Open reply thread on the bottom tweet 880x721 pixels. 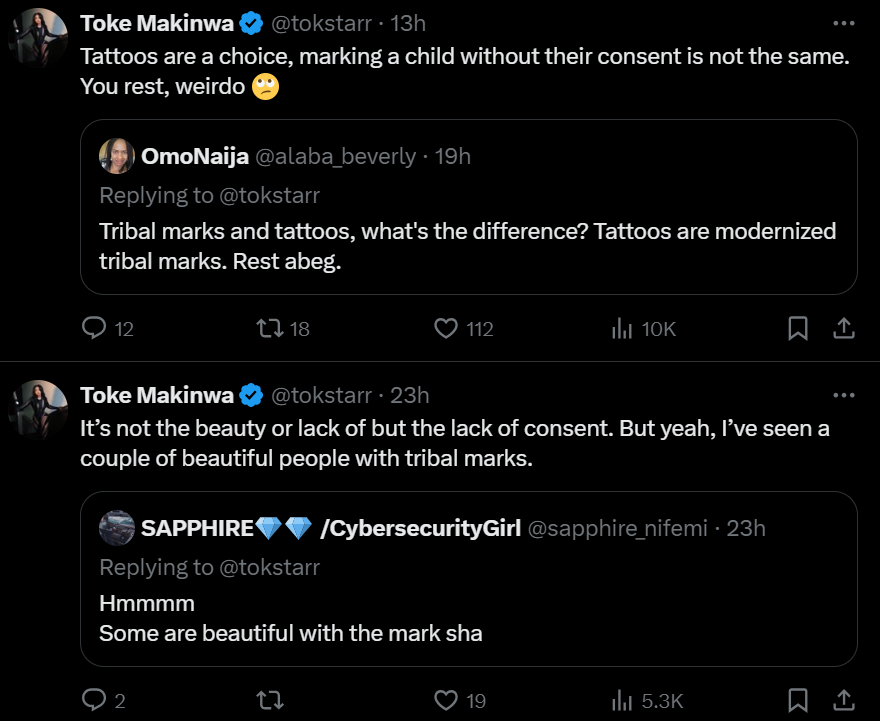95,700
